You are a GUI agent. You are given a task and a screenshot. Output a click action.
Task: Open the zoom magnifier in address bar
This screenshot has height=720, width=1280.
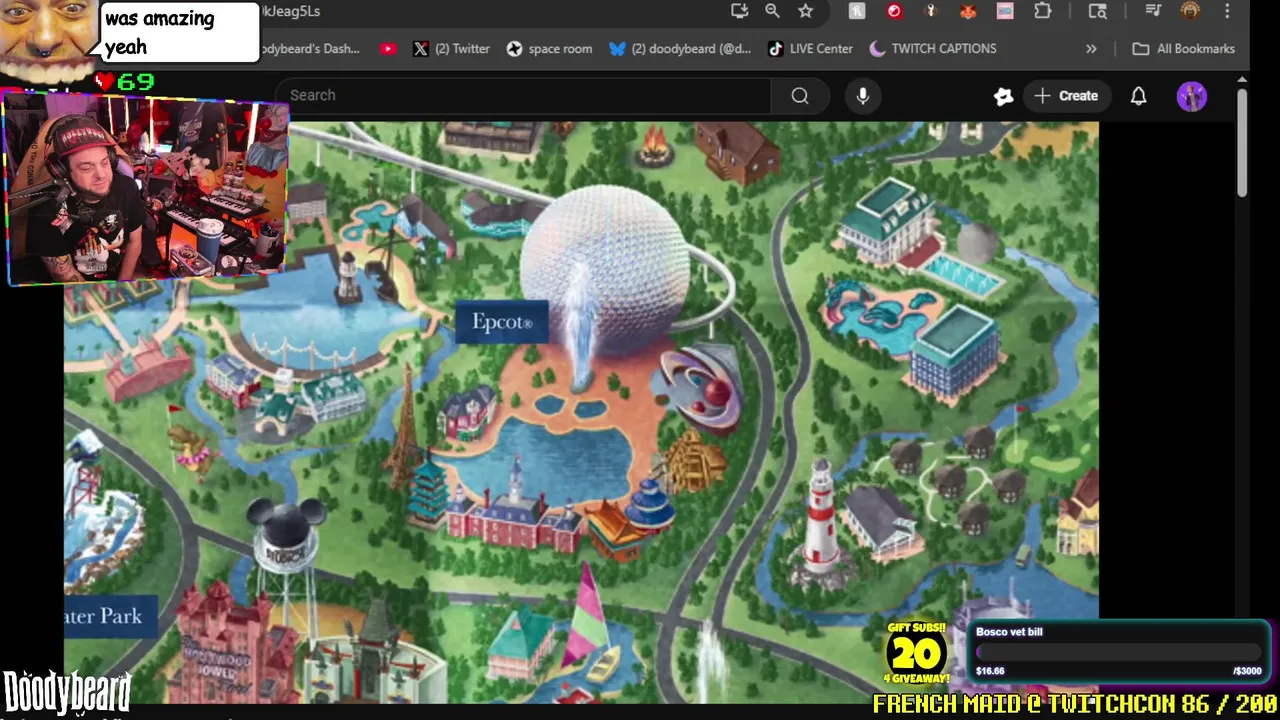click(772, 11)
